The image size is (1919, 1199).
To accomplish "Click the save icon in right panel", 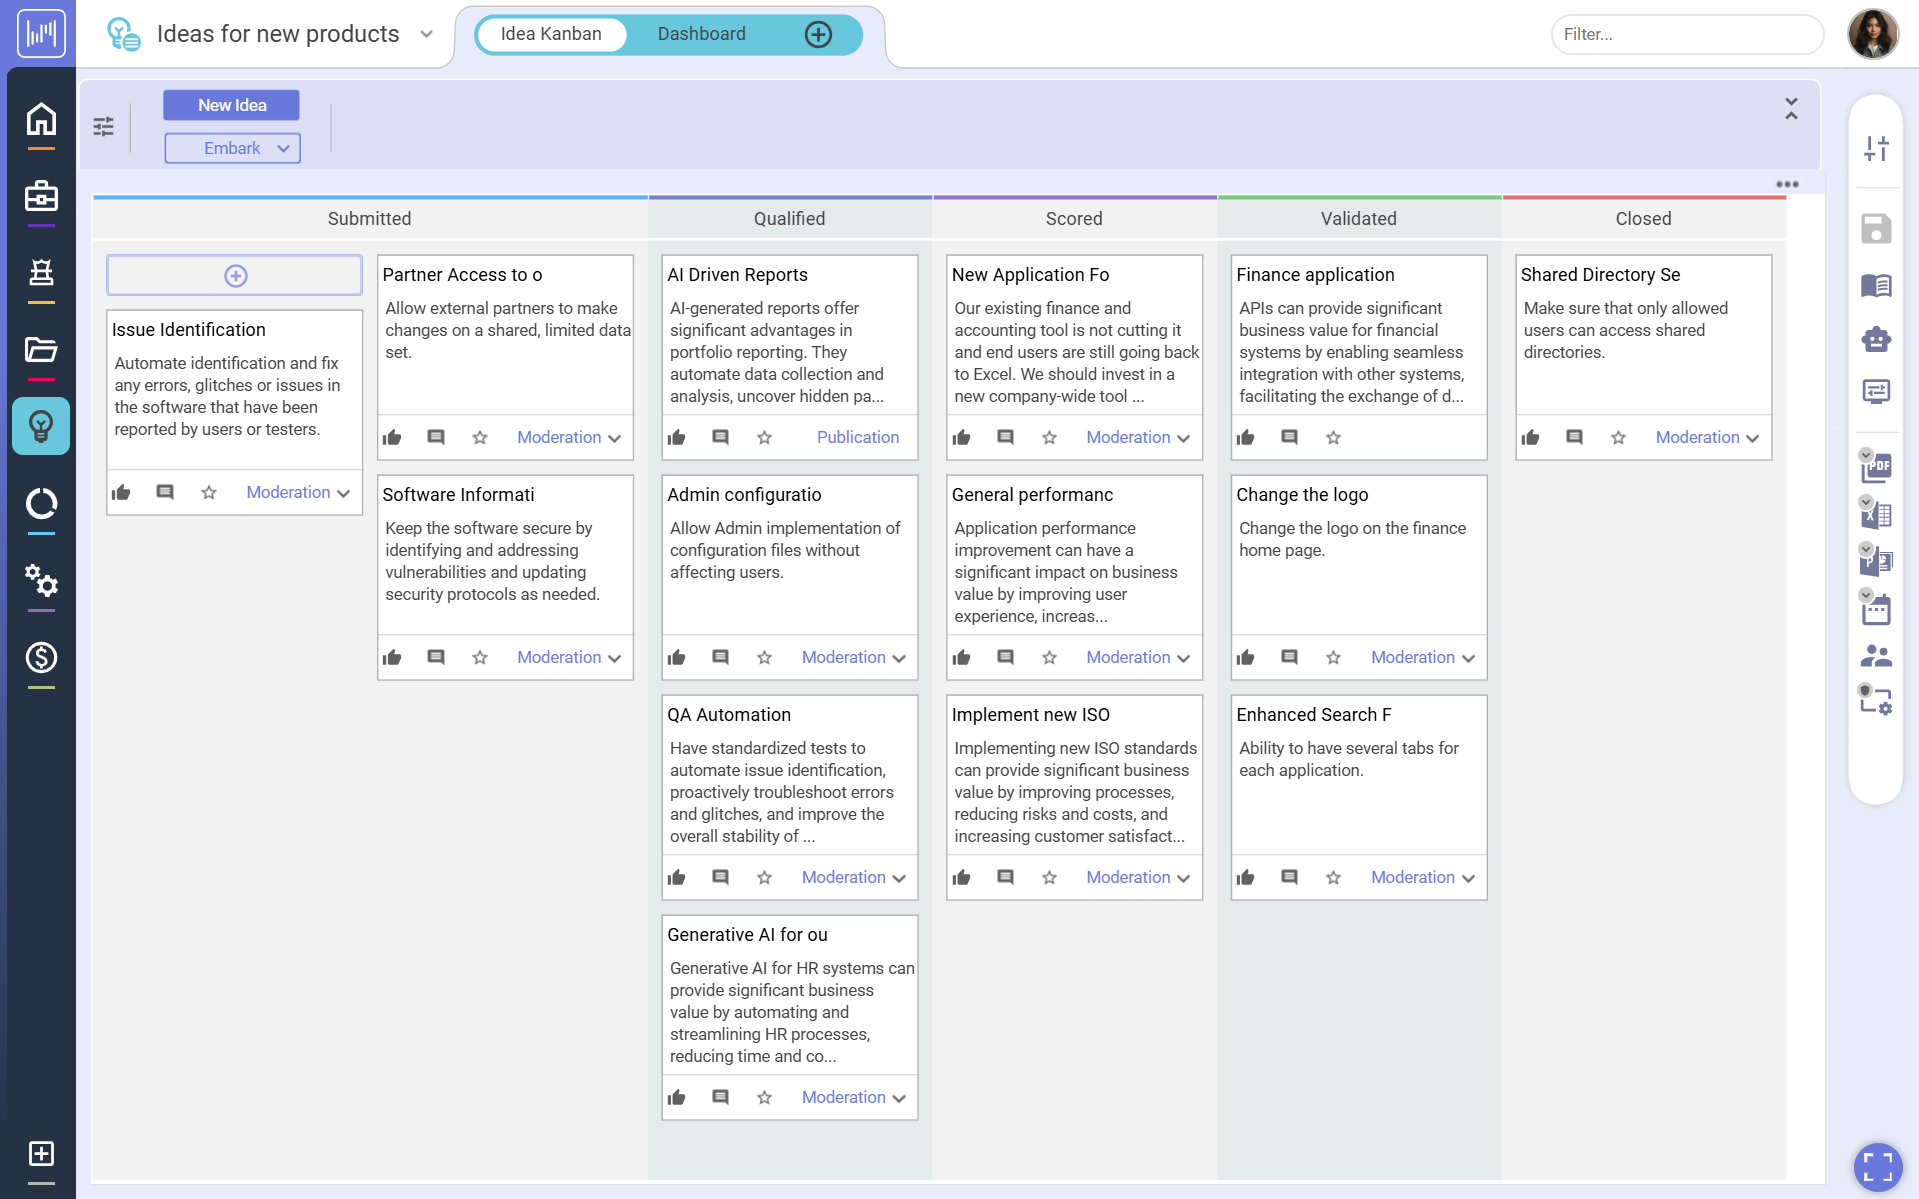I will 1877,229.
